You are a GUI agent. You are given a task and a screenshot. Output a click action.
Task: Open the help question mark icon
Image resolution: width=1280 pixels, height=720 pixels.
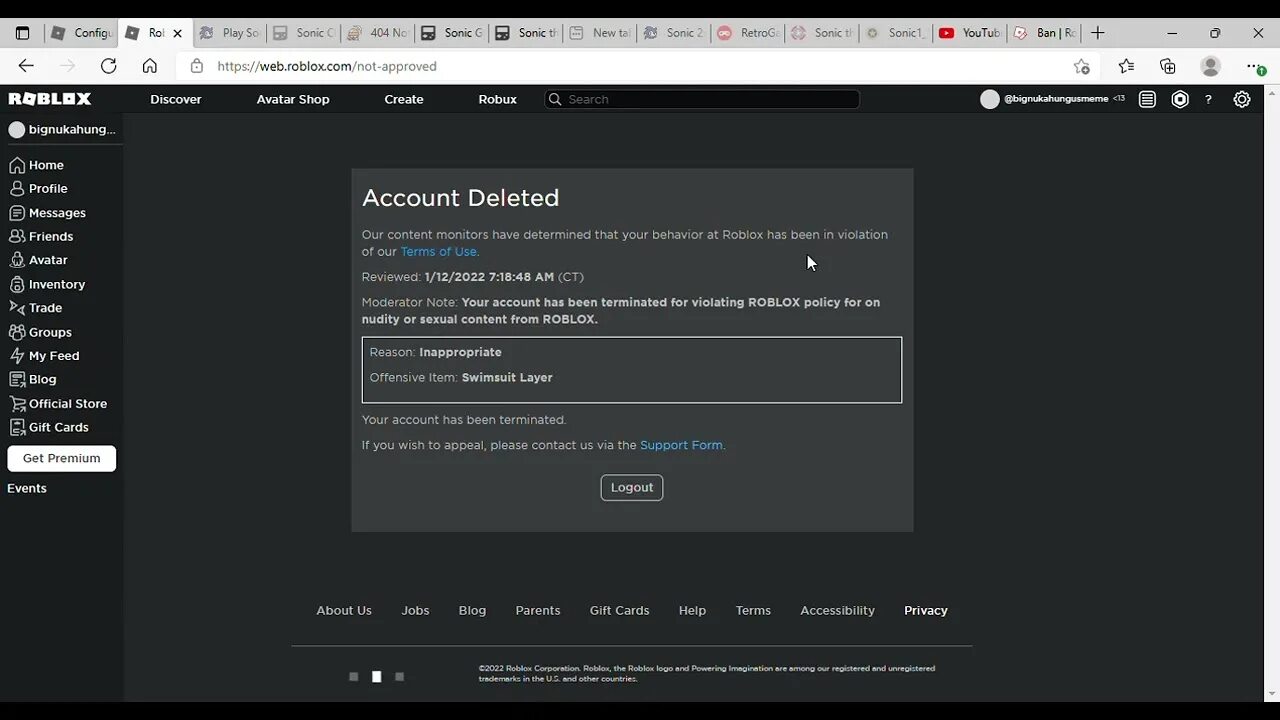[1208, 99]
